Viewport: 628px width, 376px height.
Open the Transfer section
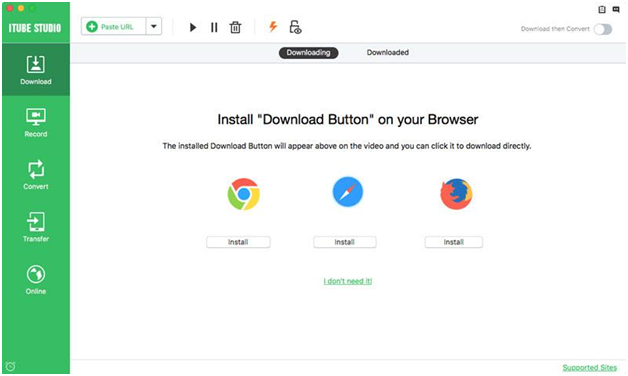click(x=36, y=227)
